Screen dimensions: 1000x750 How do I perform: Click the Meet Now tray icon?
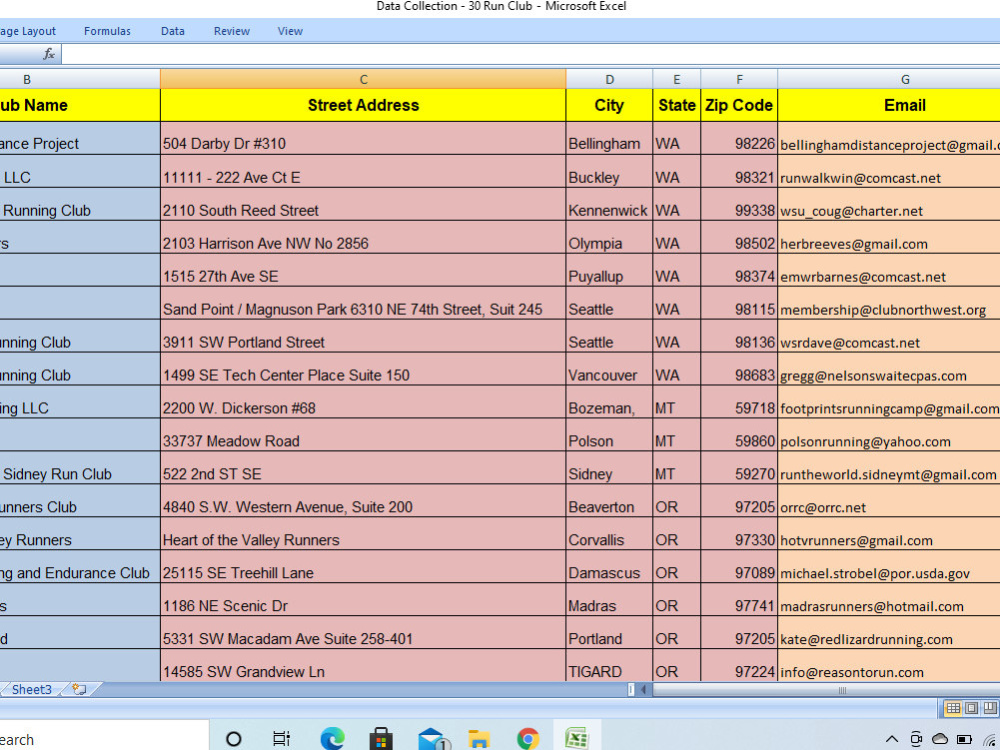(916, 739)
